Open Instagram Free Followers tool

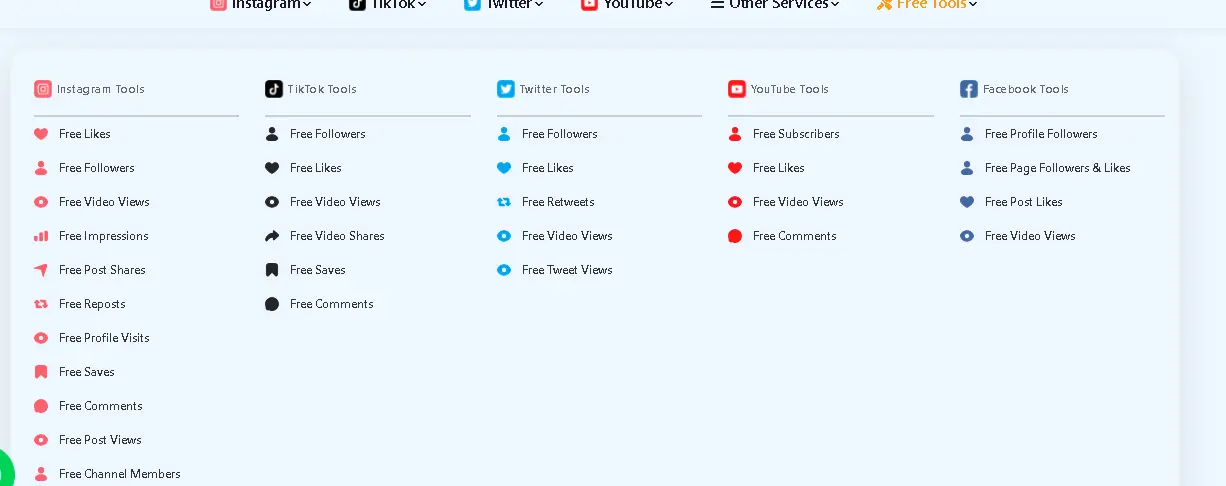click(x=97, y=168)
